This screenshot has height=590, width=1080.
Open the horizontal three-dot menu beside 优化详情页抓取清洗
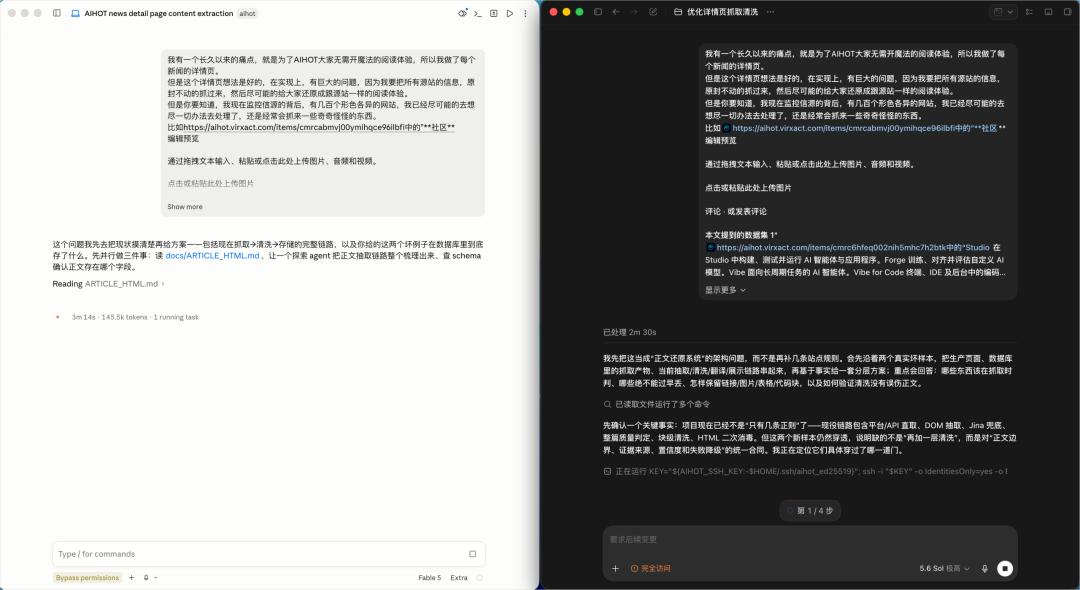pyautogui.click(x=770, y=12)
